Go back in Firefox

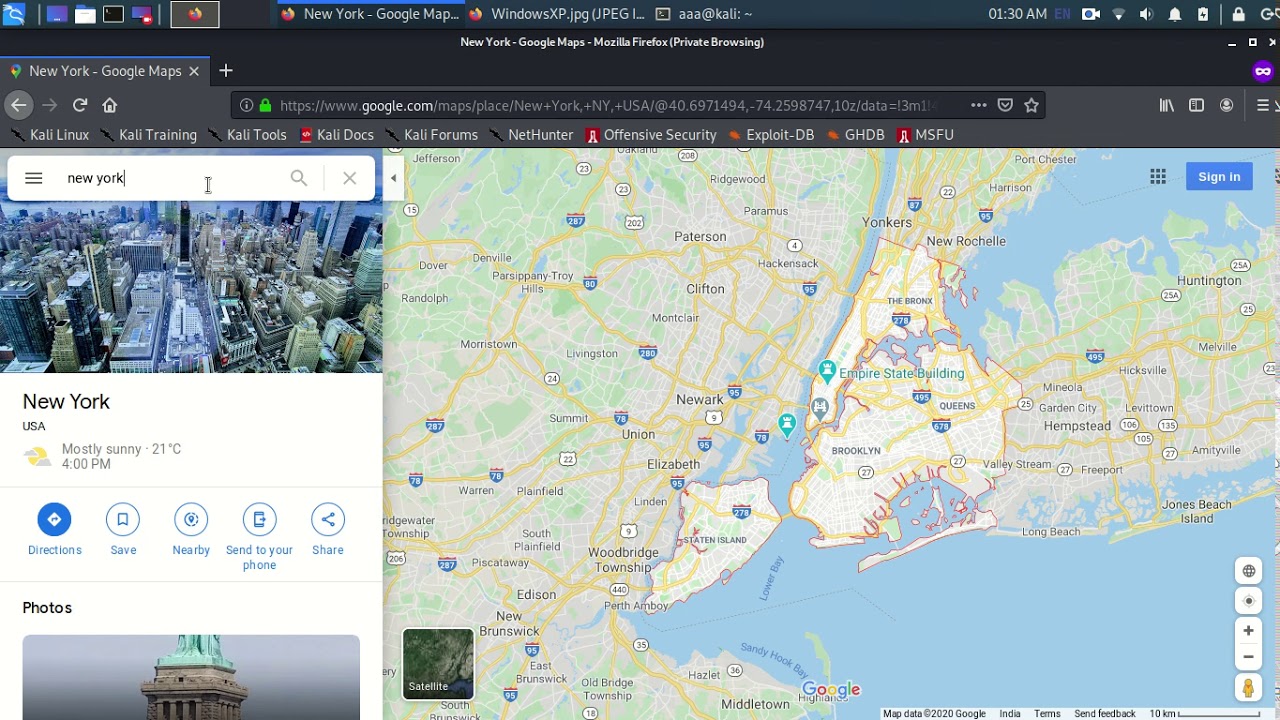[18, 105]
